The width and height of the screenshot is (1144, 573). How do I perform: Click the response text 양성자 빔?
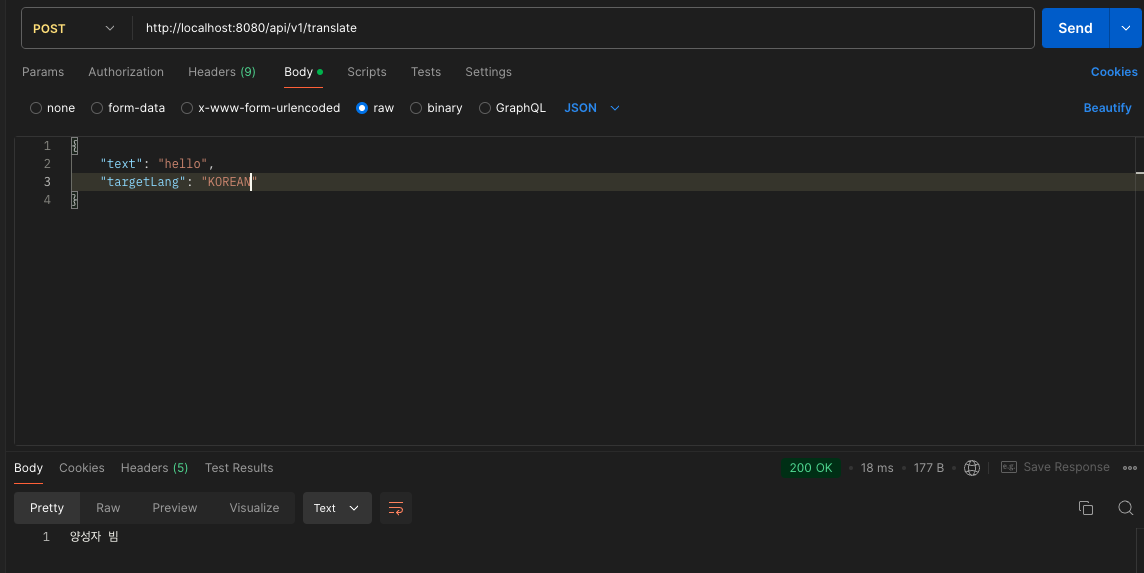(94, 537)
